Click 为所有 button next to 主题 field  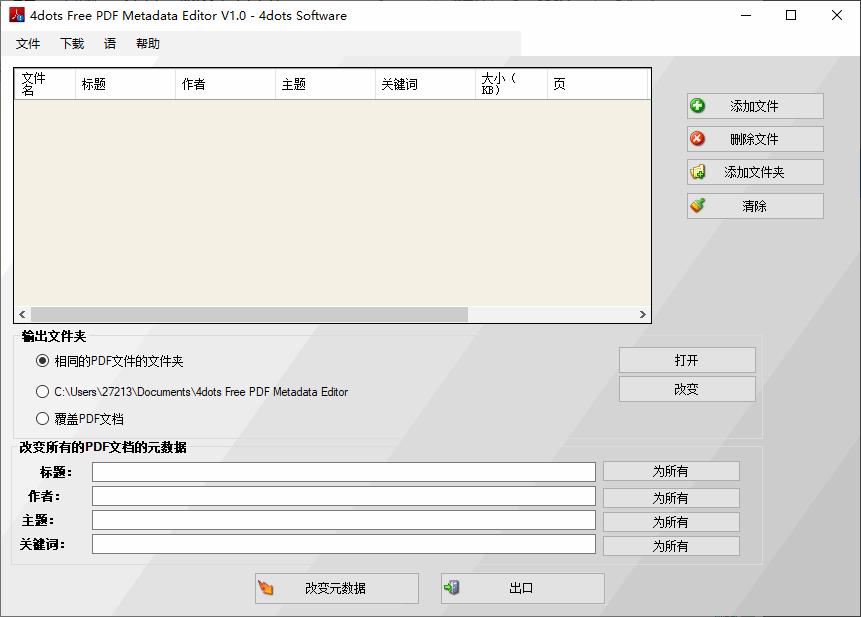pyautogui.click(x=671, y=521)
